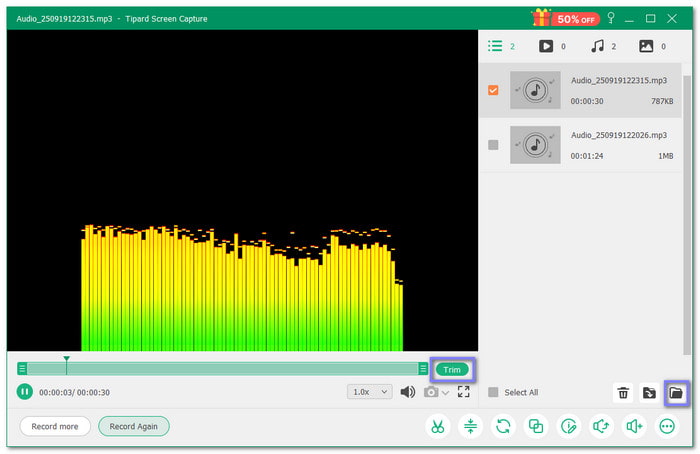Uncheck the Audio_250919122315.mp3 checkbox
Image resolution: width=700 pixels, height=454 pixels.
pos(493,90)
